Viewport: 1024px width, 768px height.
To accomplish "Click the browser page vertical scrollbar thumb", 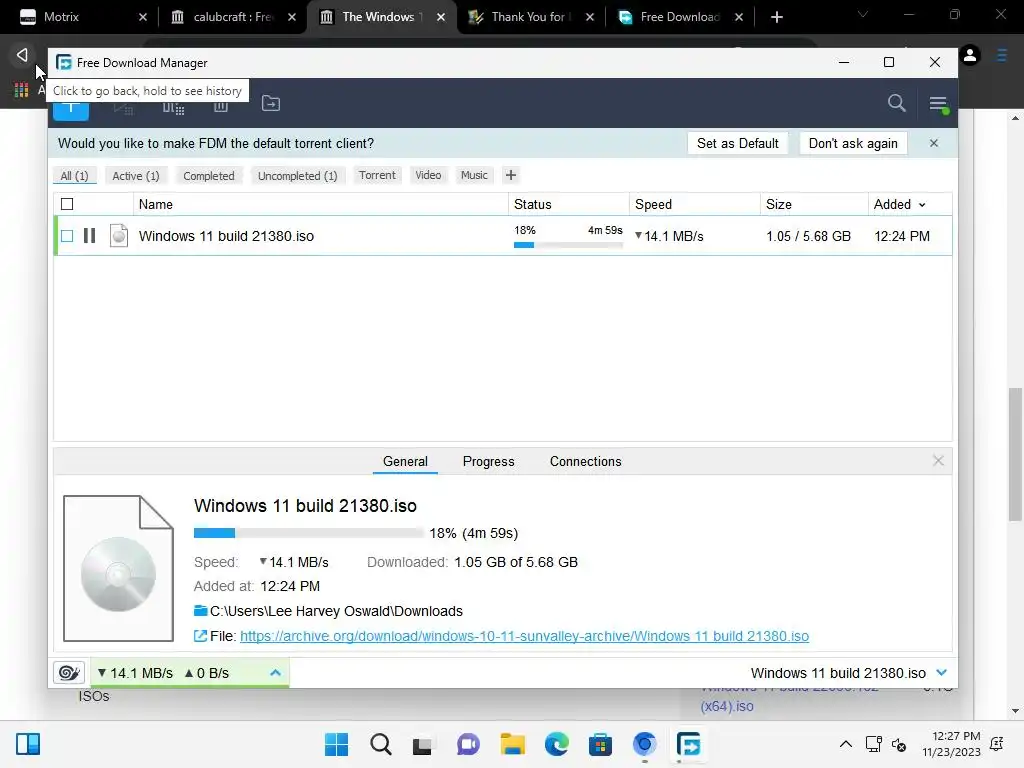I will [1015, 454].
